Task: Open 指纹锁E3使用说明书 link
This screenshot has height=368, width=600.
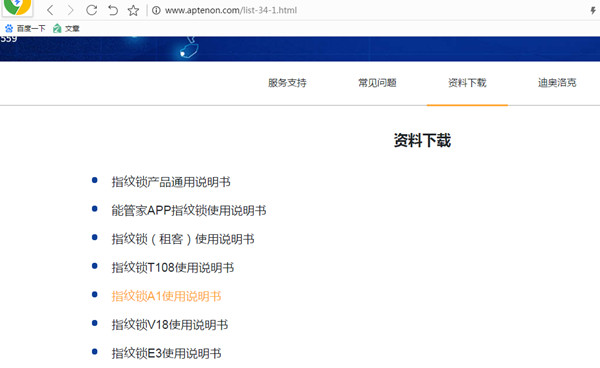Action: [x=166, y=353]
